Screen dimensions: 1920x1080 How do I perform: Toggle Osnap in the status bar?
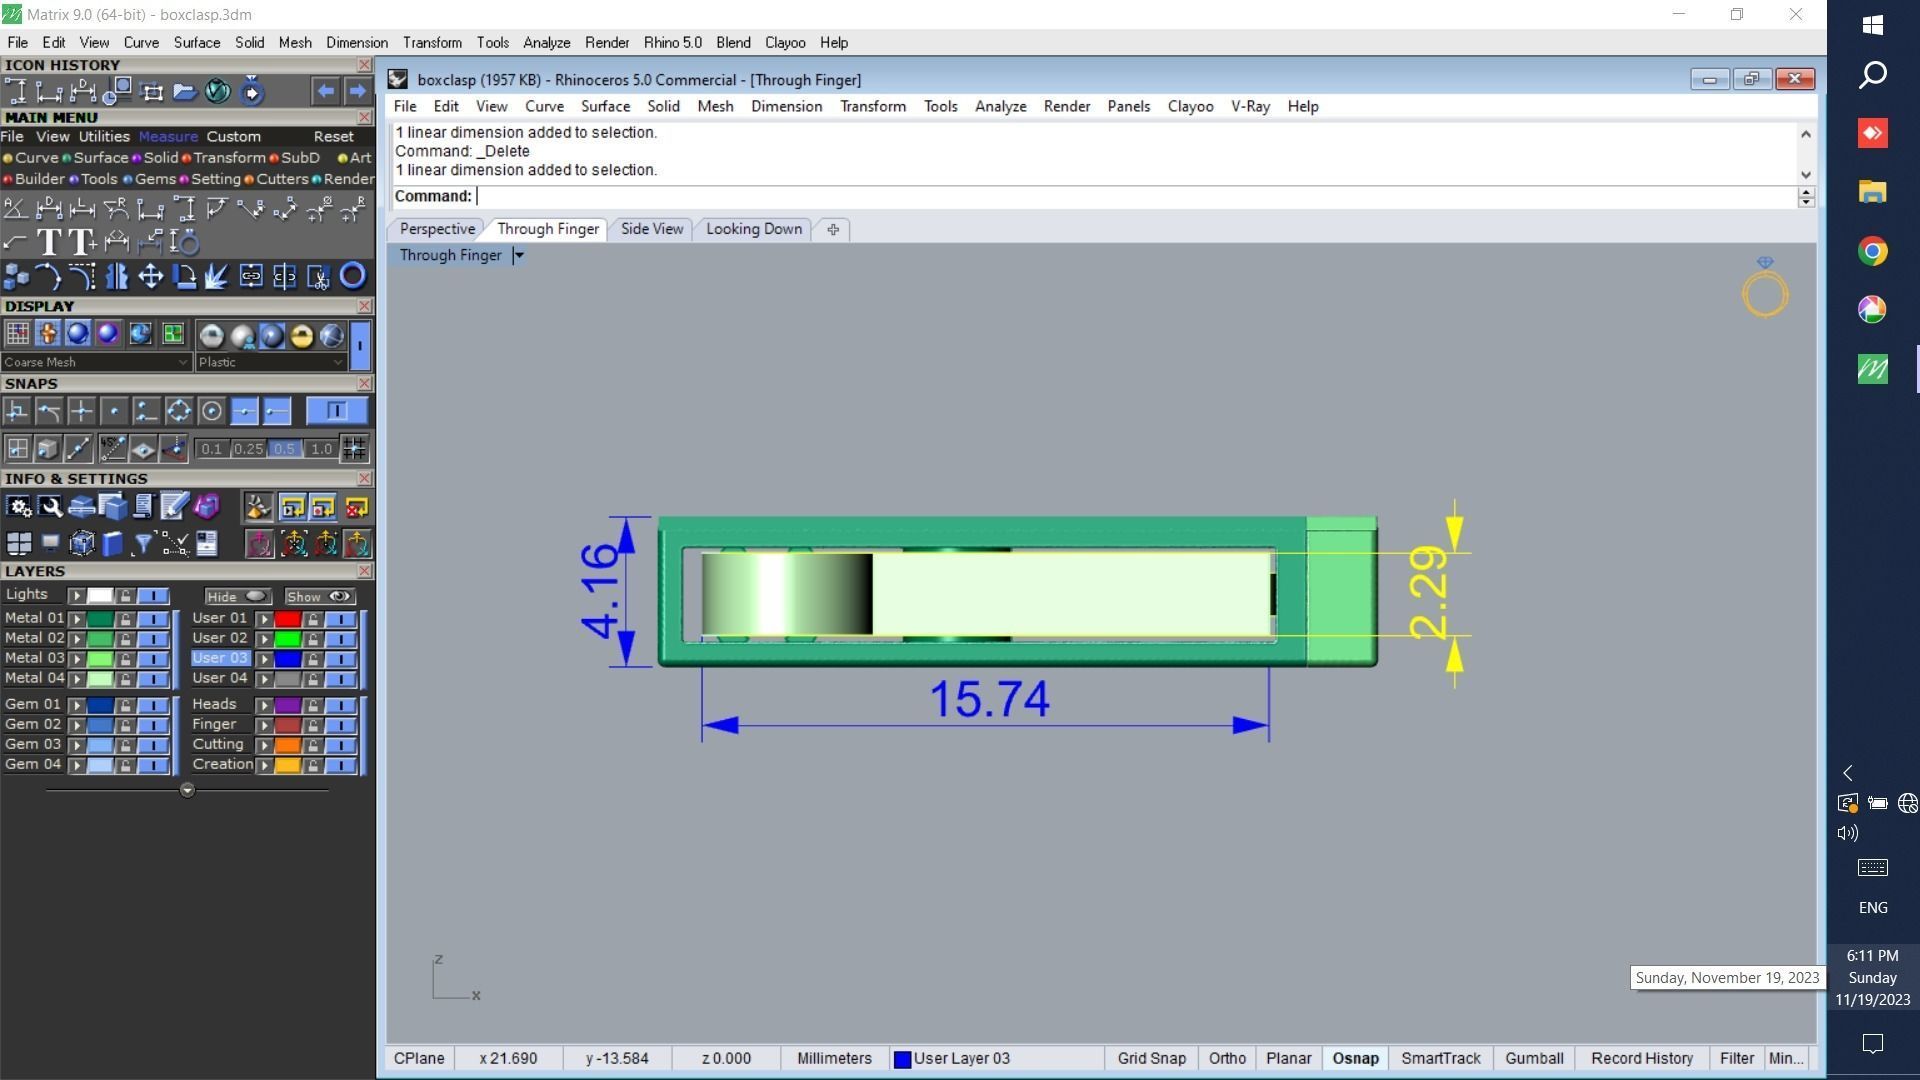(1355, 1058)
